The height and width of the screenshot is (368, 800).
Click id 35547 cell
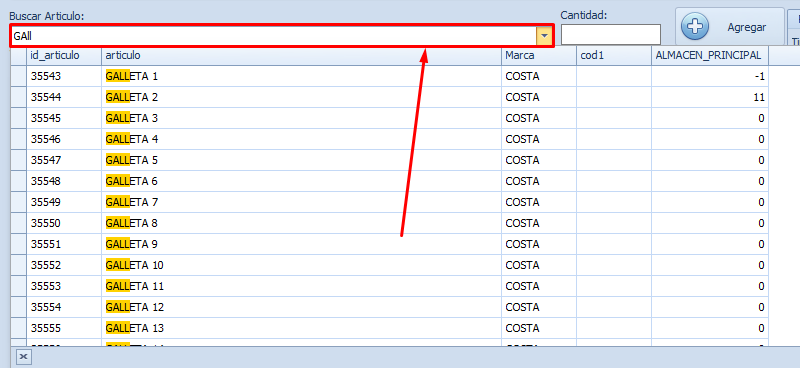(x=64, y=160)
